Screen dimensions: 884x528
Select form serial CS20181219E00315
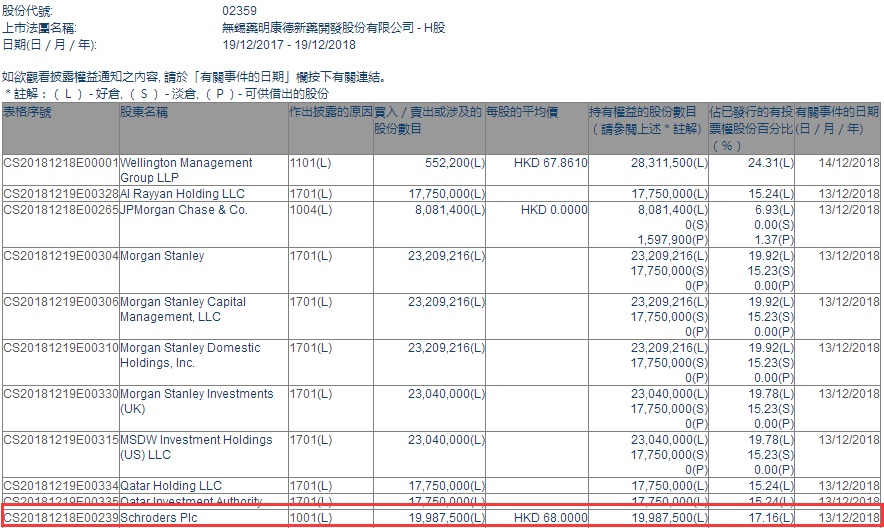point(61,440)
